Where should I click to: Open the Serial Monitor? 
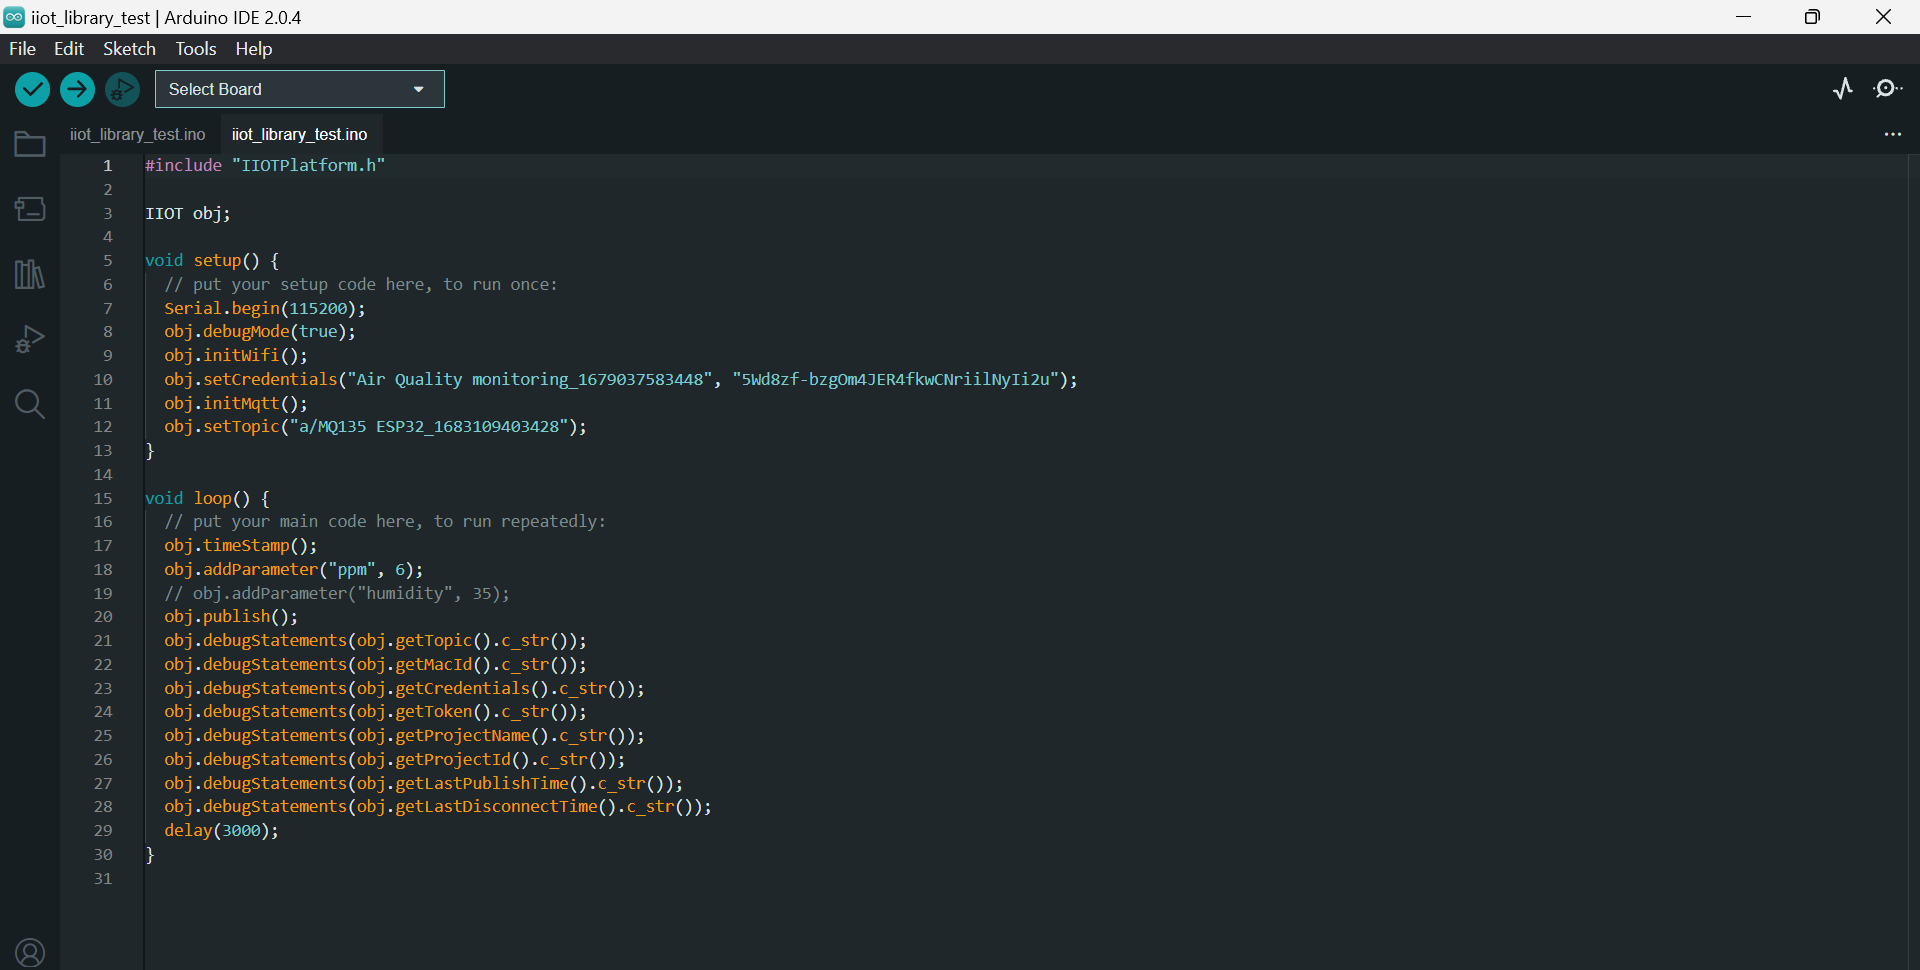(x=1887, y=89)
